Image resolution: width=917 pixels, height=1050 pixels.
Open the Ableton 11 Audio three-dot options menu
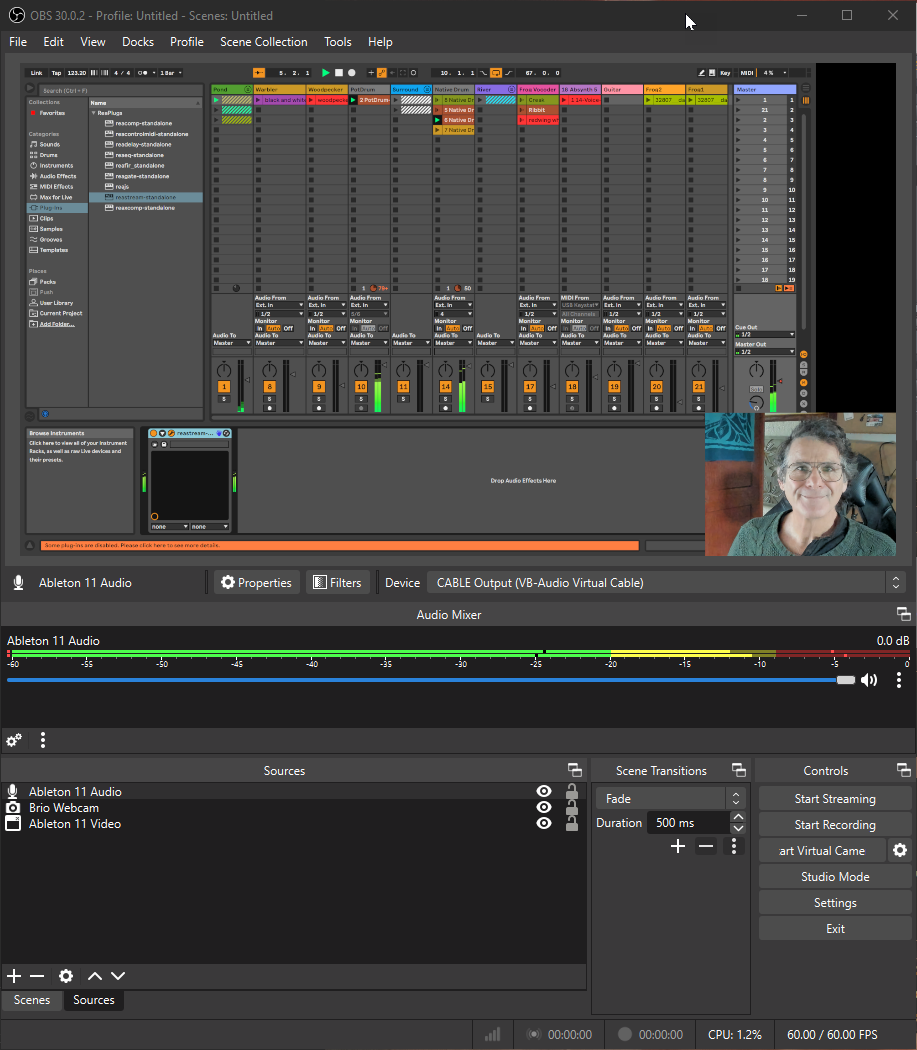[x=899, y=680]
